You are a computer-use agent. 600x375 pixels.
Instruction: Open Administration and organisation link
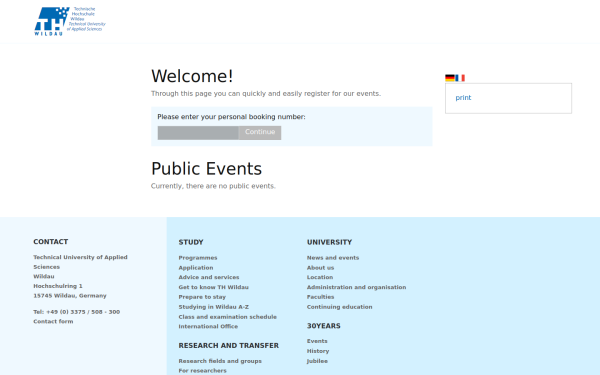click(357, 287)
